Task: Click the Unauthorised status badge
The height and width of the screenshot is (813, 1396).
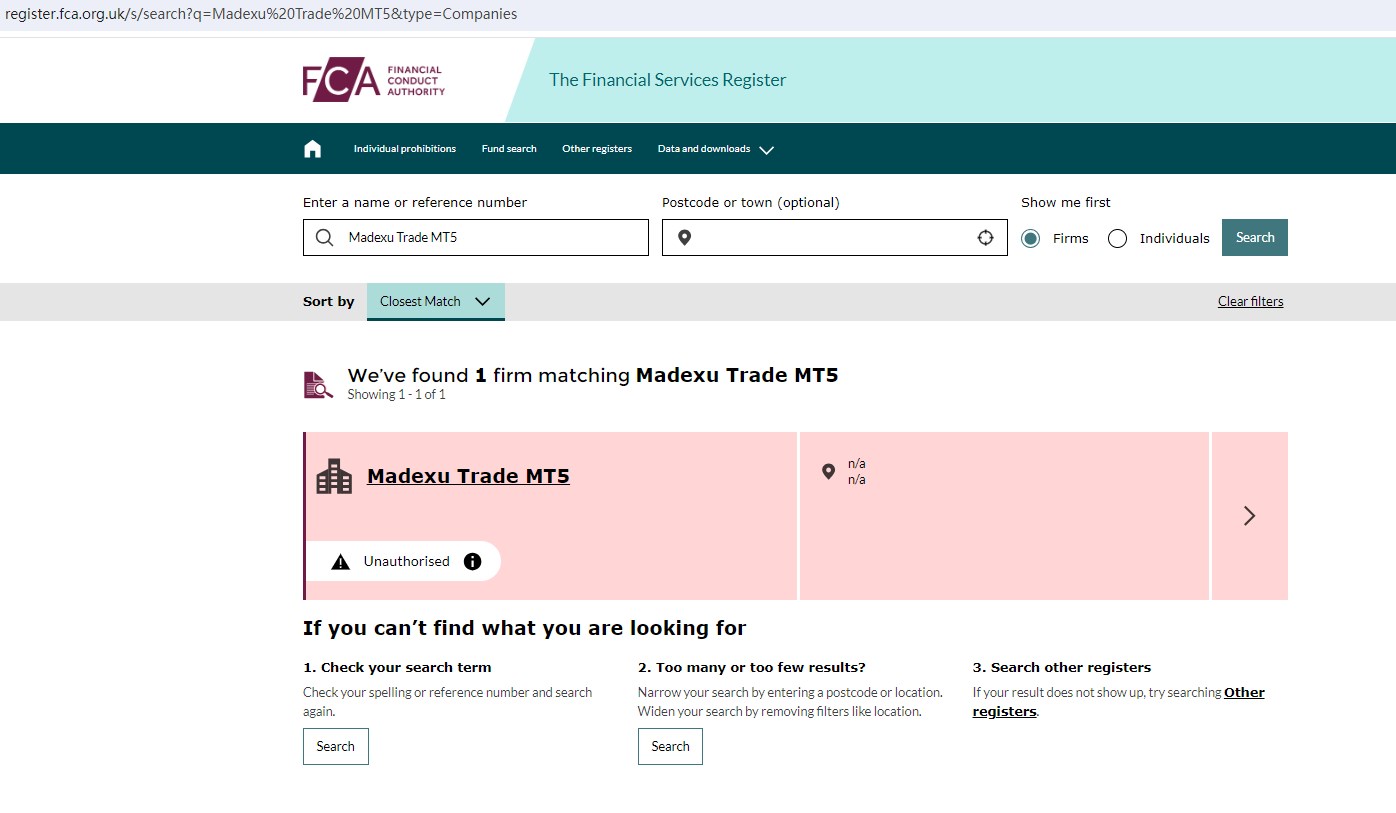Action: (x=403, y=561)
